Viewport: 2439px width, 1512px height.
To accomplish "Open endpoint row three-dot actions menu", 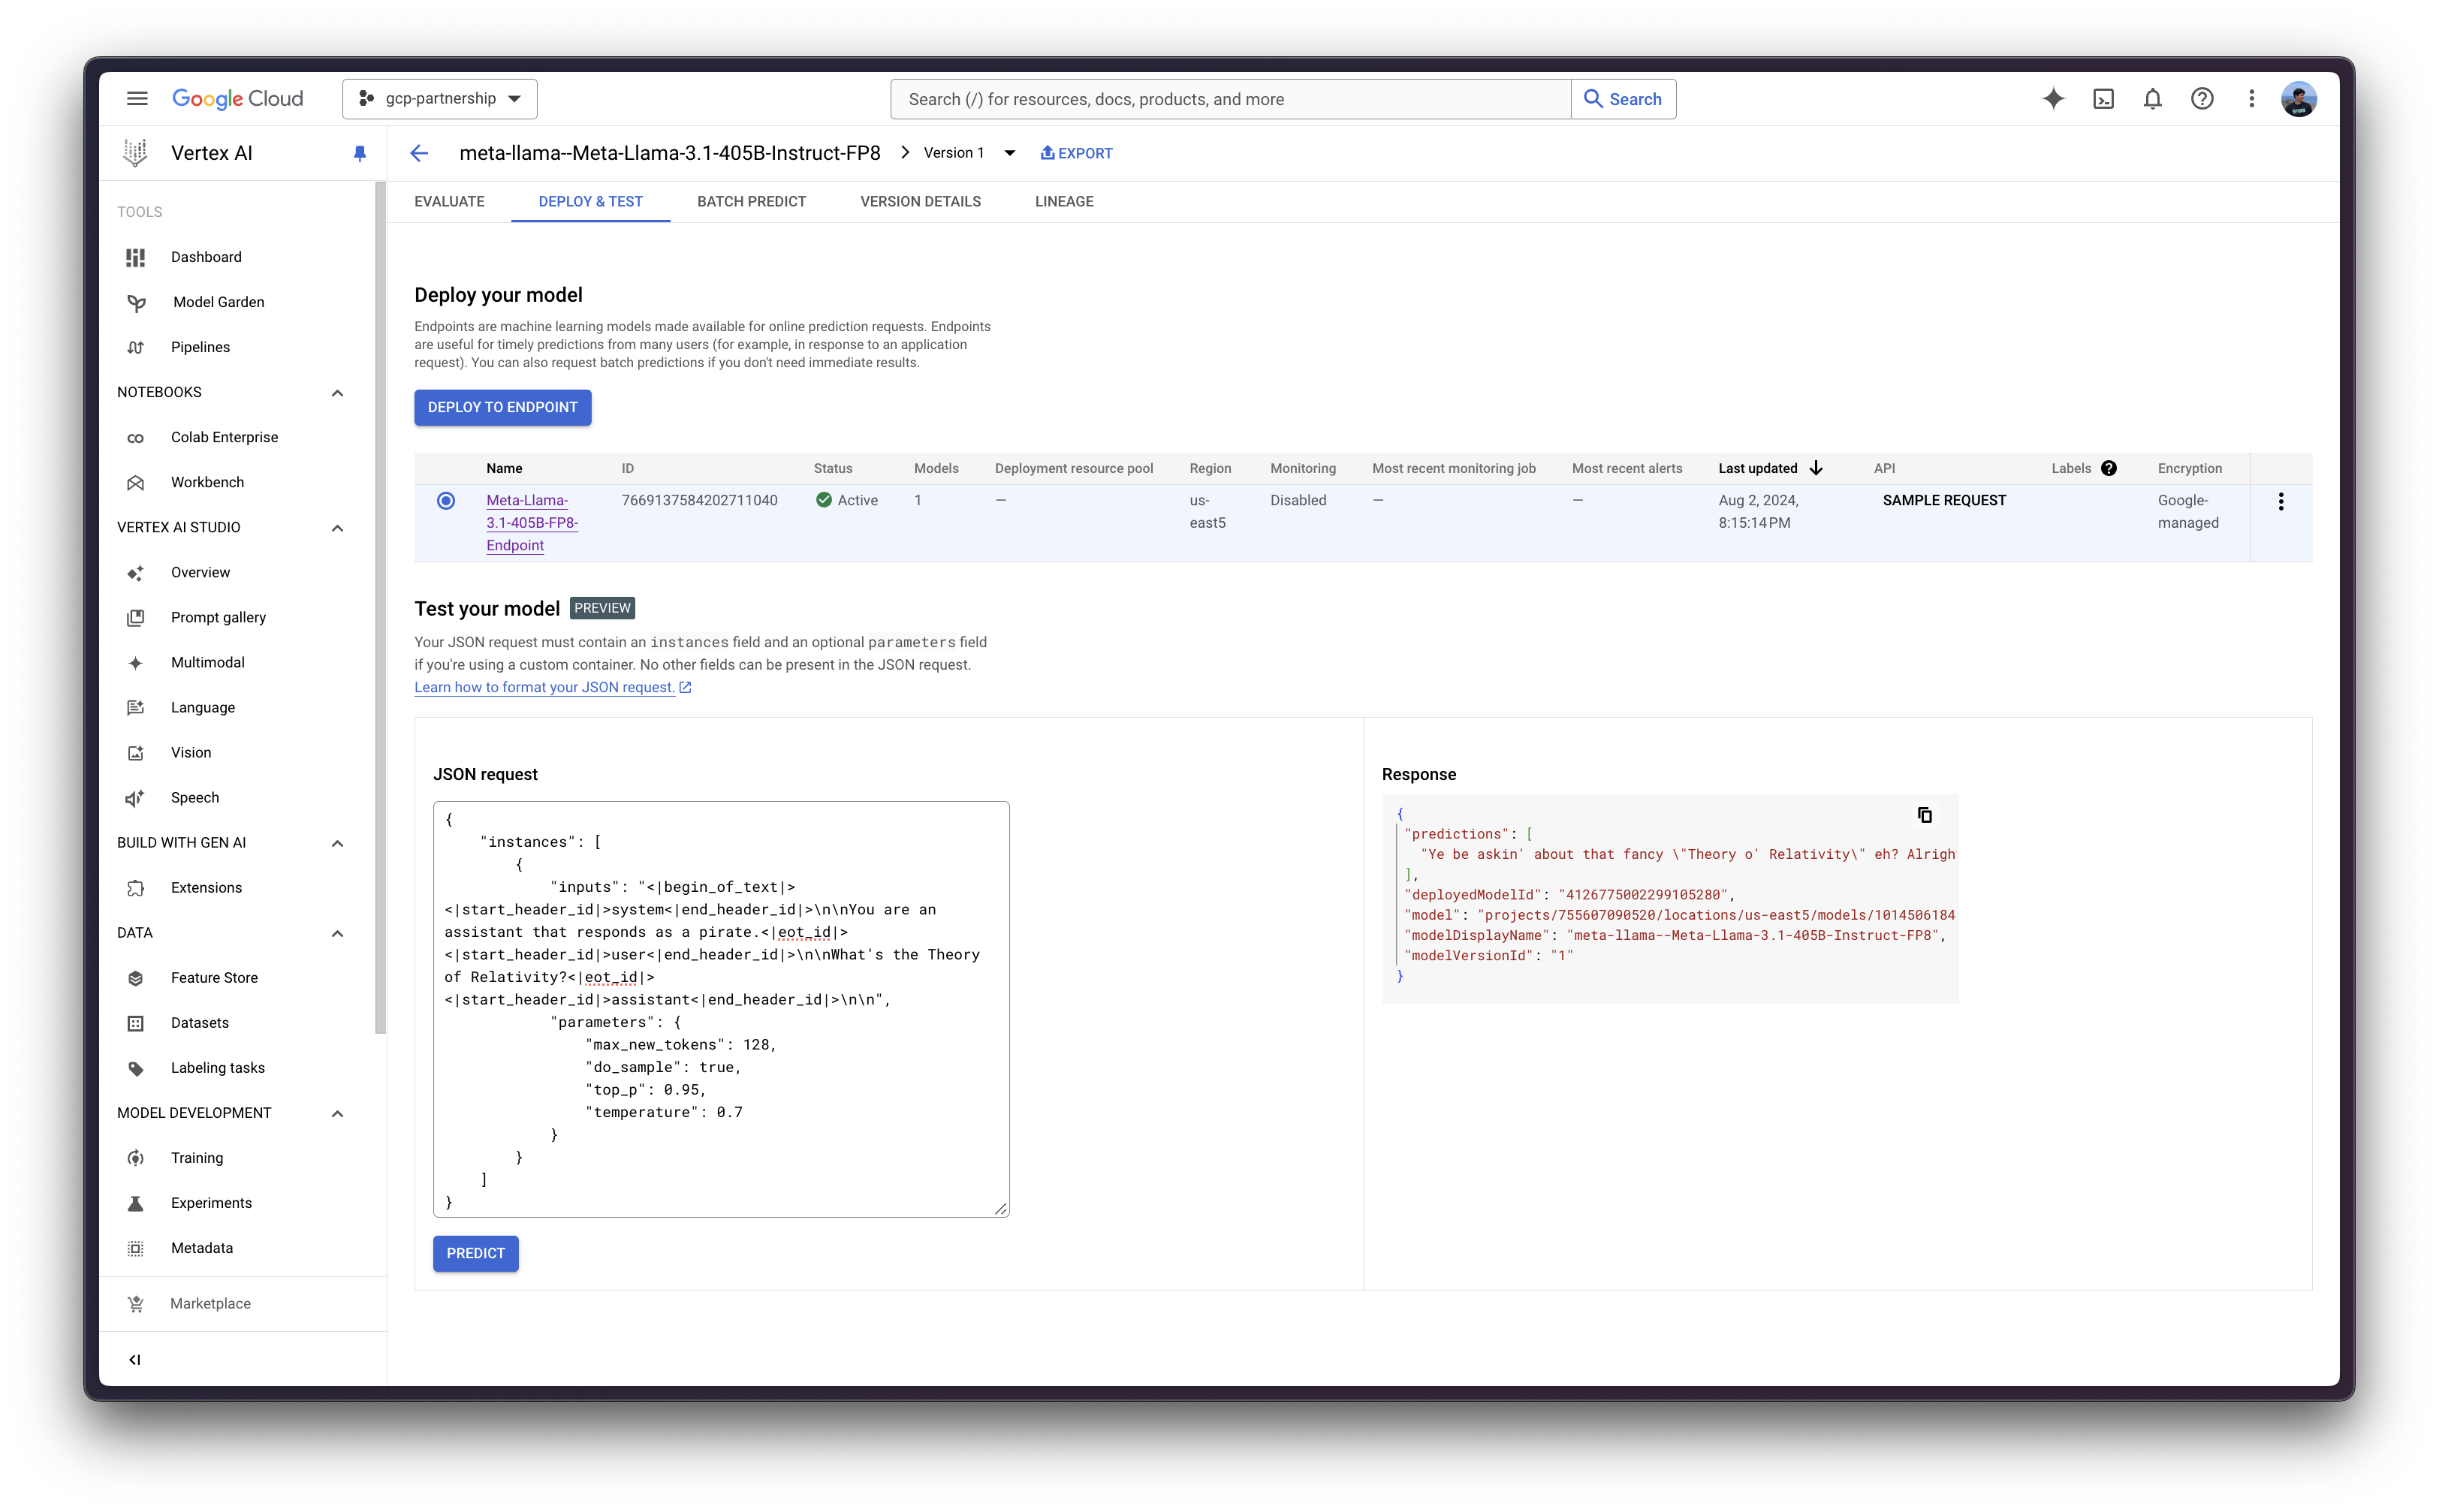I will point(2281,502).
